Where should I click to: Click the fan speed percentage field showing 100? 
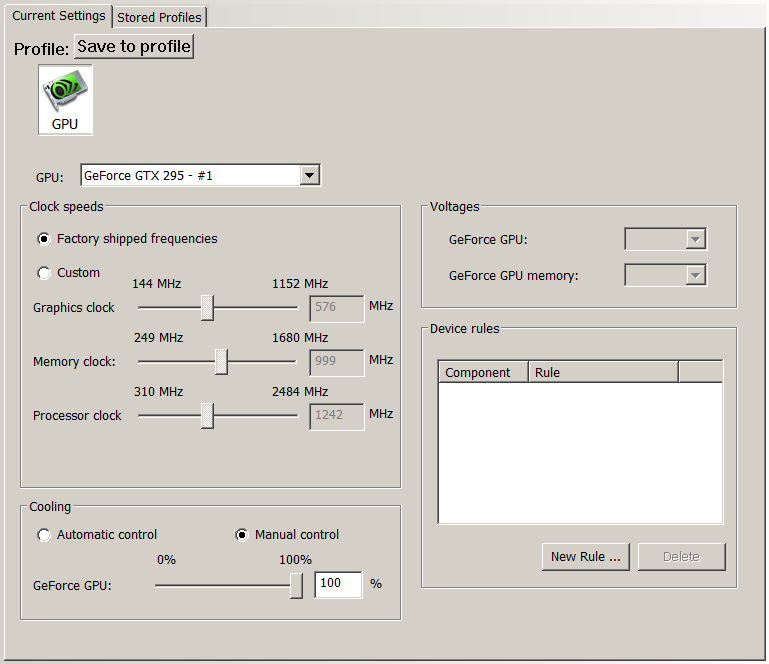coord(338,585)
